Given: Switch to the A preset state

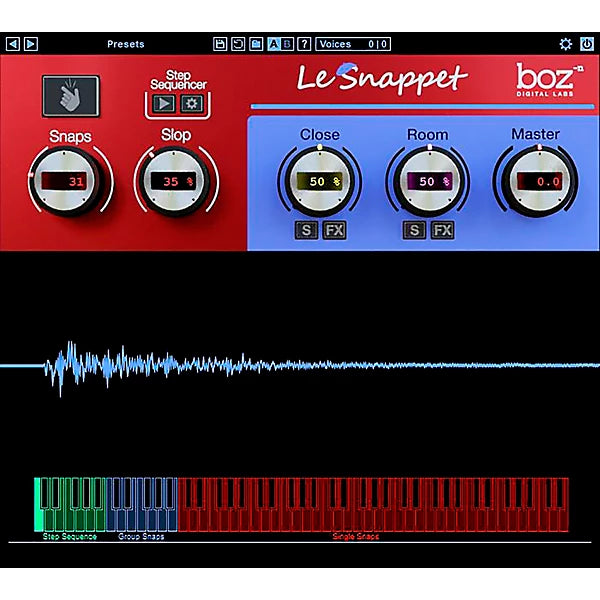Looking at the screenshot, I should (273, 44).
